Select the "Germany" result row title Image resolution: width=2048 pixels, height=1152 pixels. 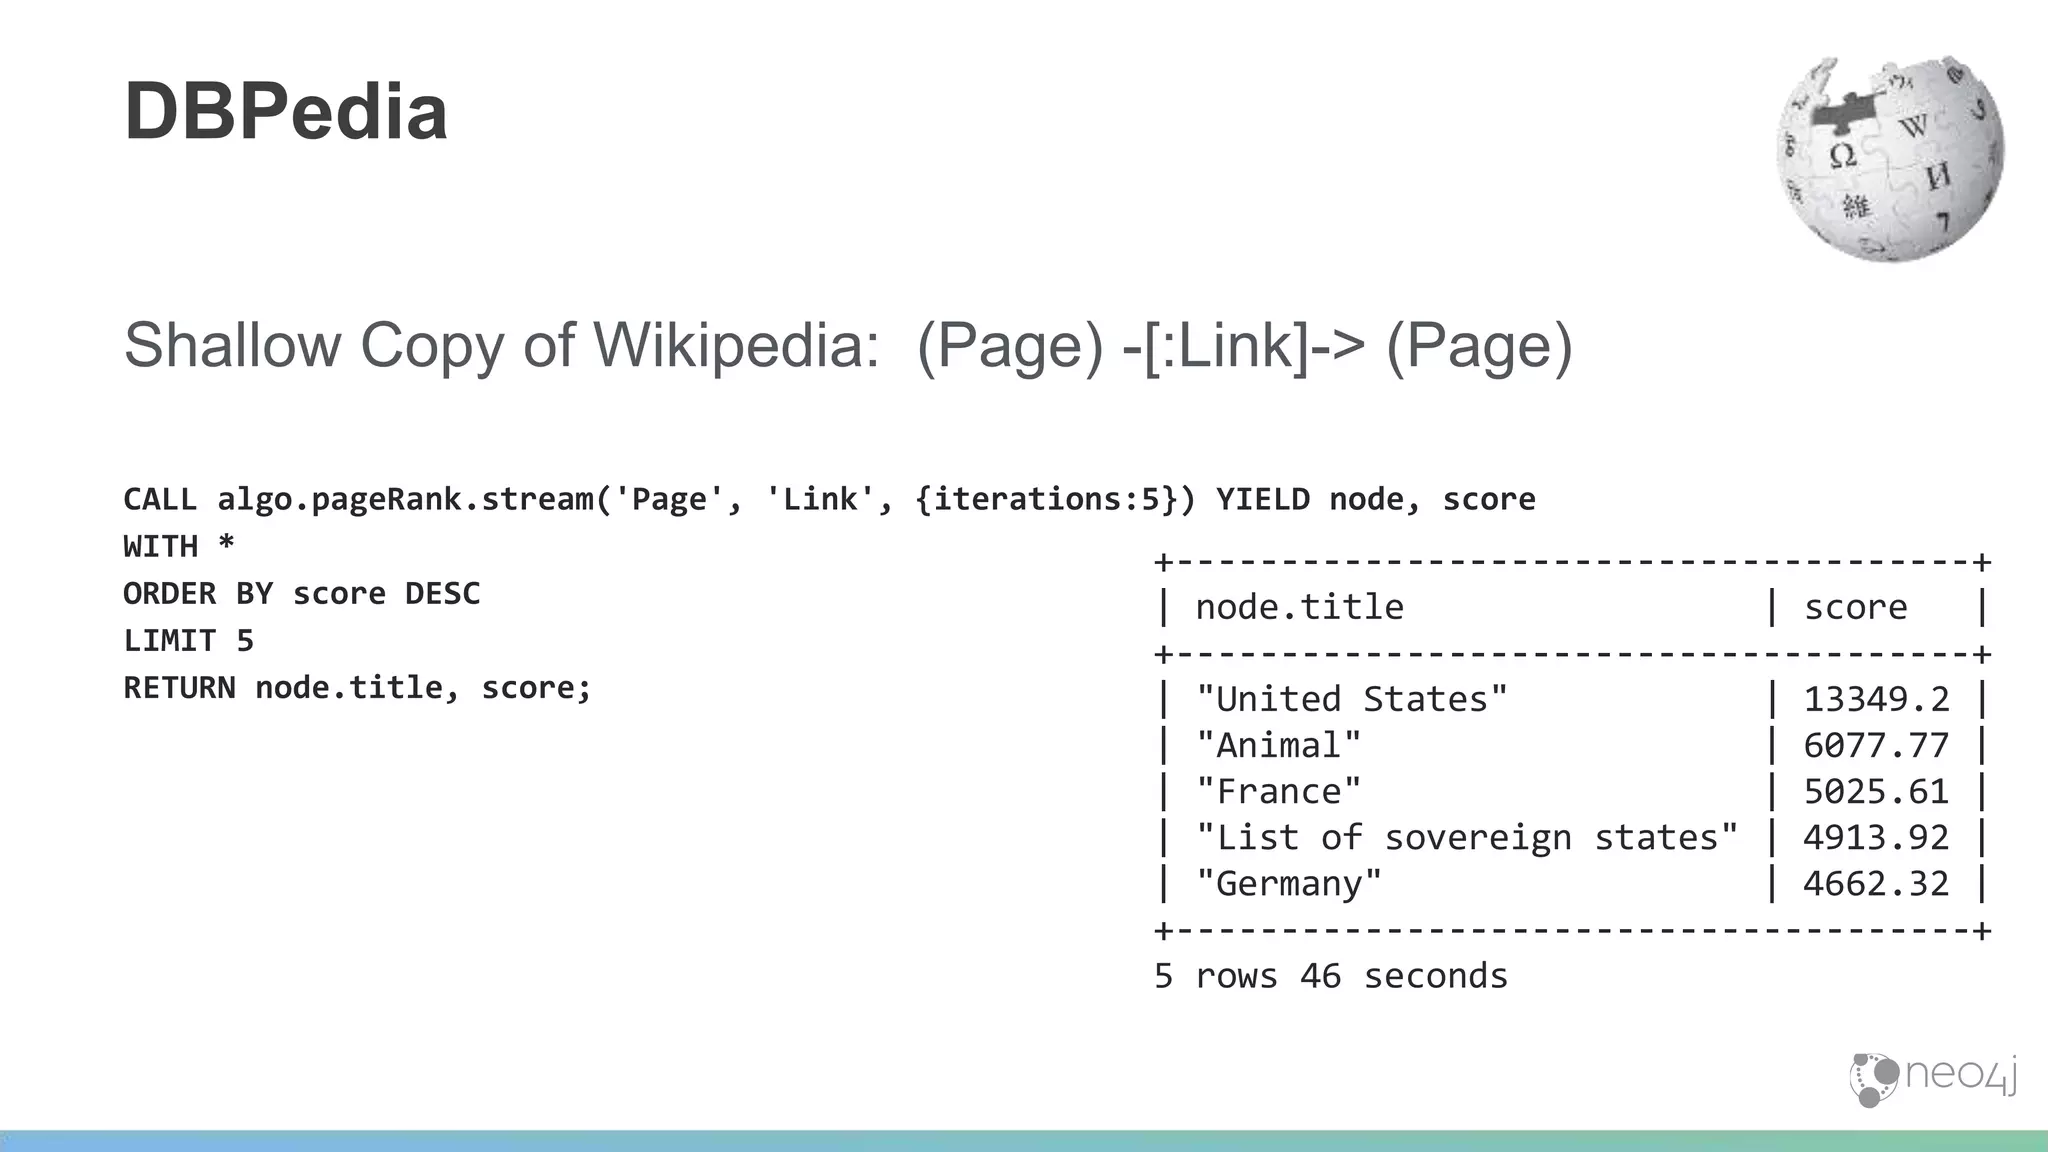(1289, 883)
